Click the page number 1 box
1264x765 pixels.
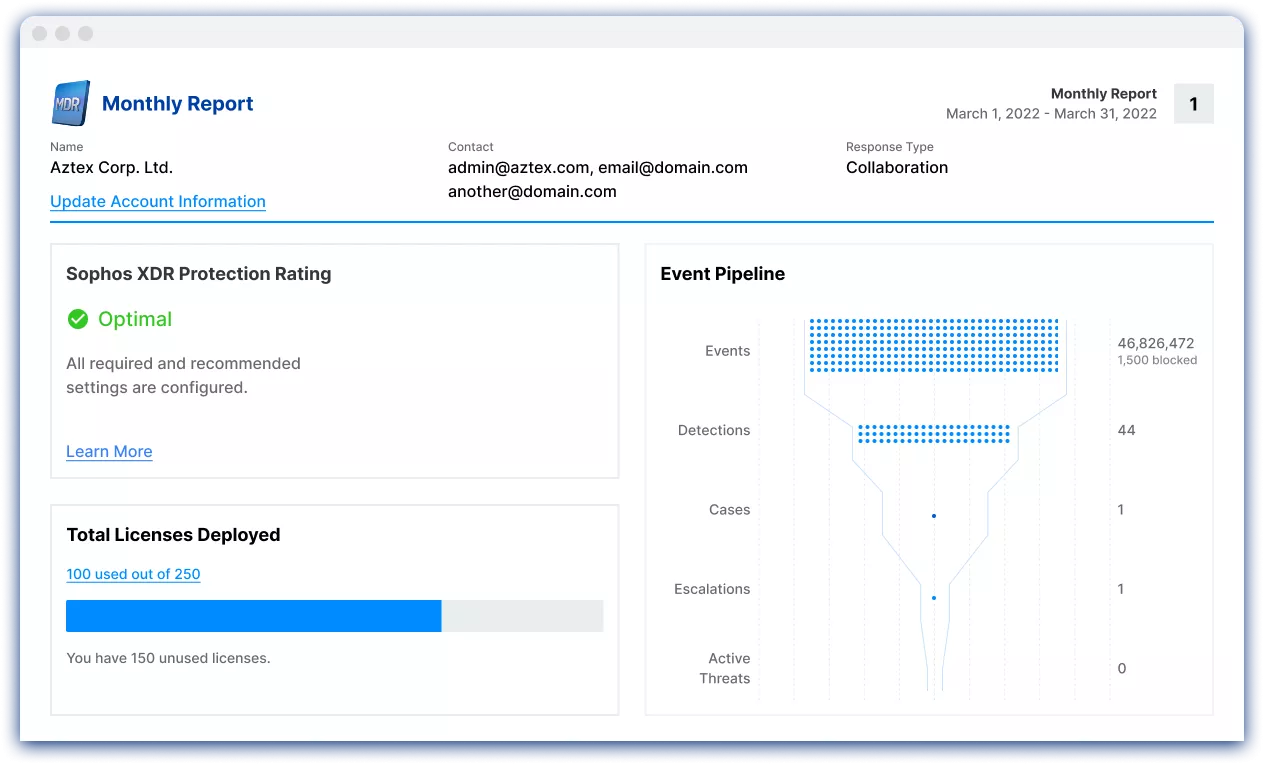tap(1193, 104)
